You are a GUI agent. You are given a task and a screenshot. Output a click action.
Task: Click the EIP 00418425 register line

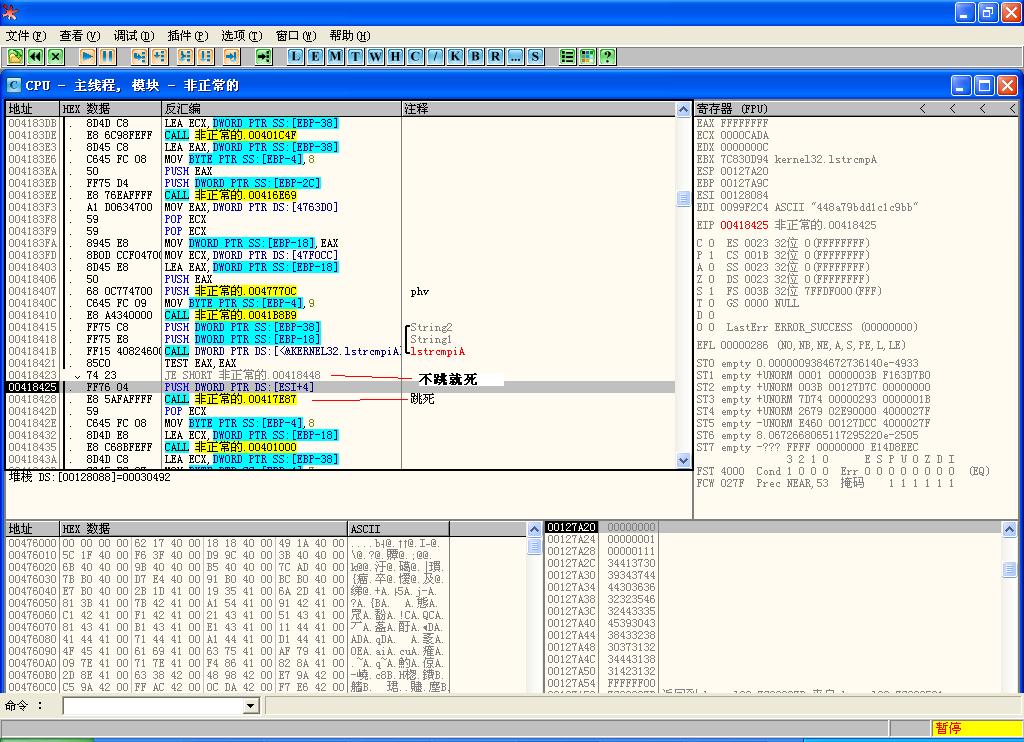pos(786,225)
